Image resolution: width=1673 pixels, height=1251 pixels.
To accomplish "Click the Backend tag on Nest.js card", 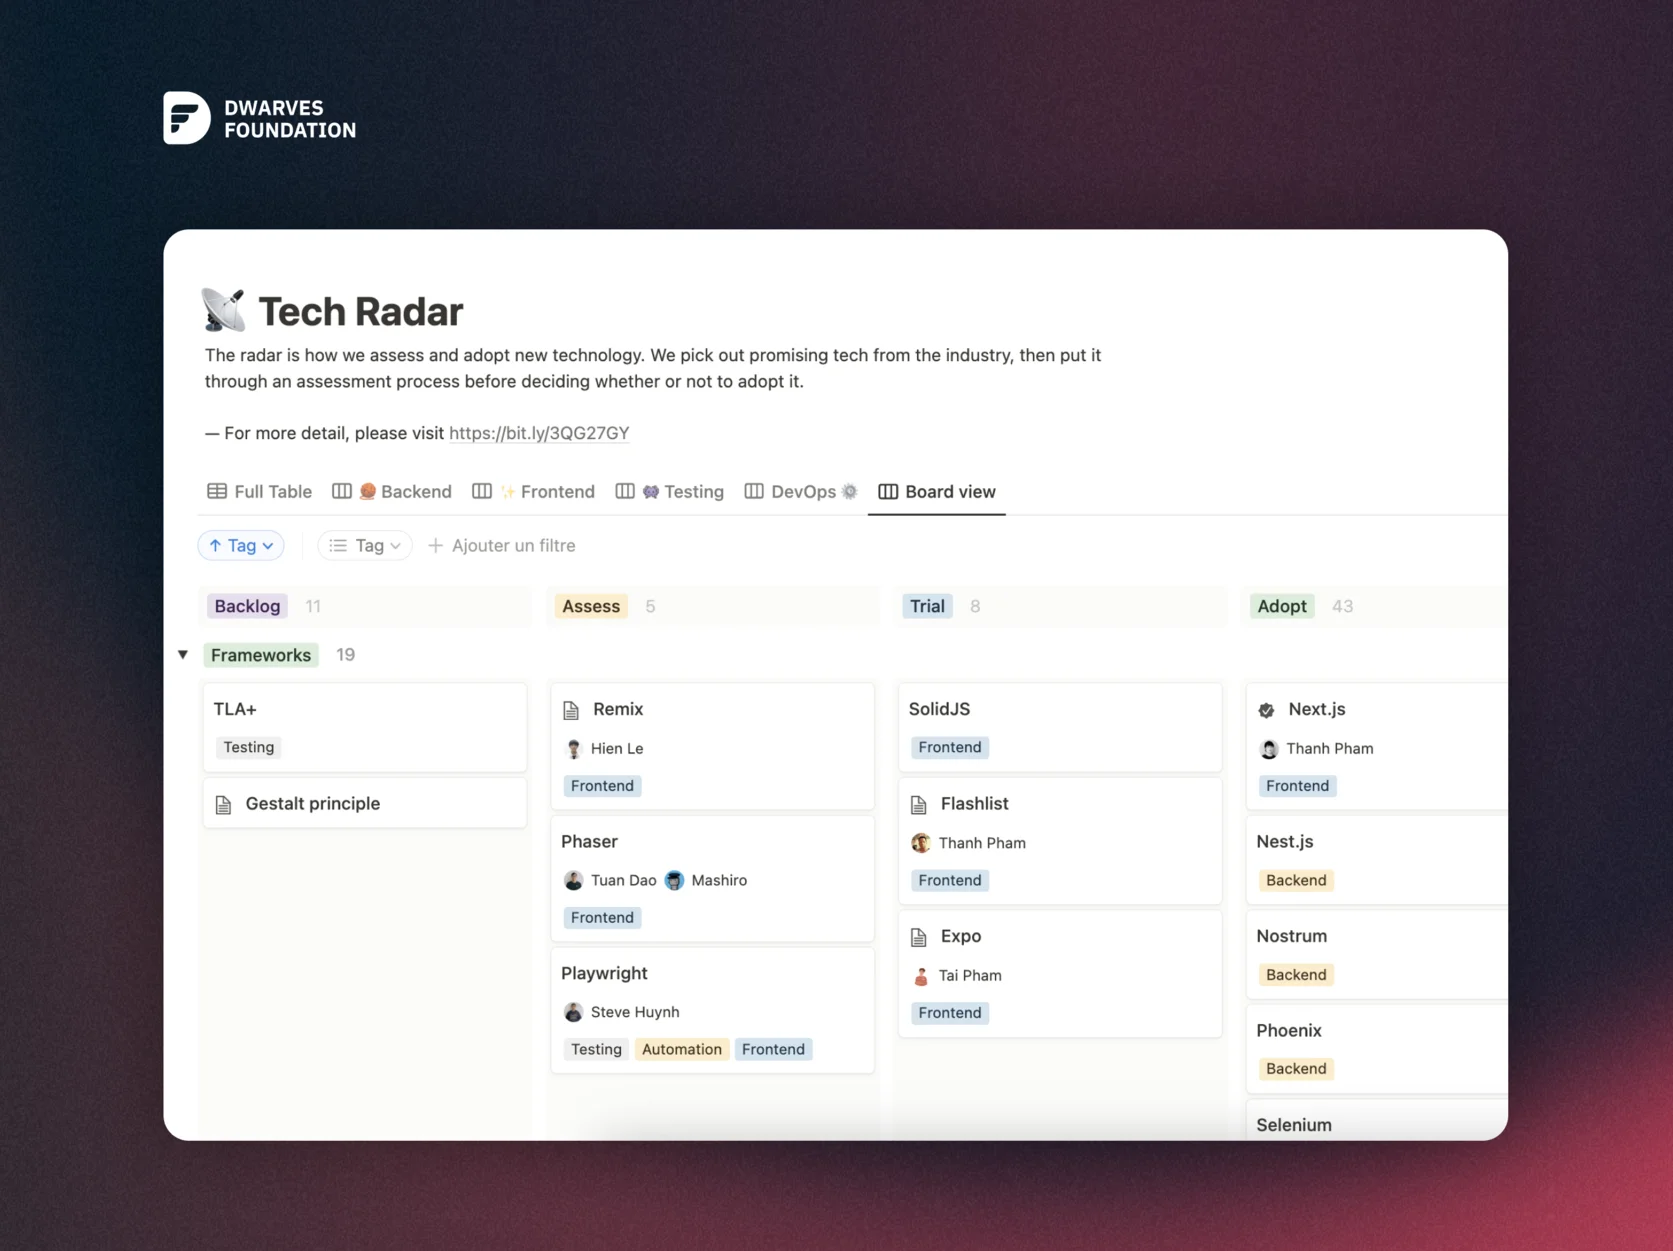I will pyautogui.click(x=1296, y=880).
